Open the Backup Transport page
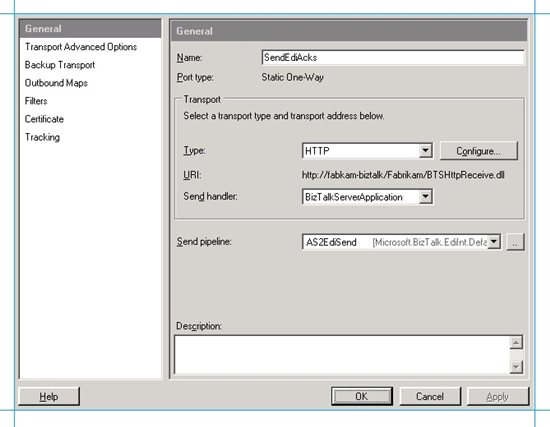The width and height of the screenshot is (550, 427). (60, 65)
